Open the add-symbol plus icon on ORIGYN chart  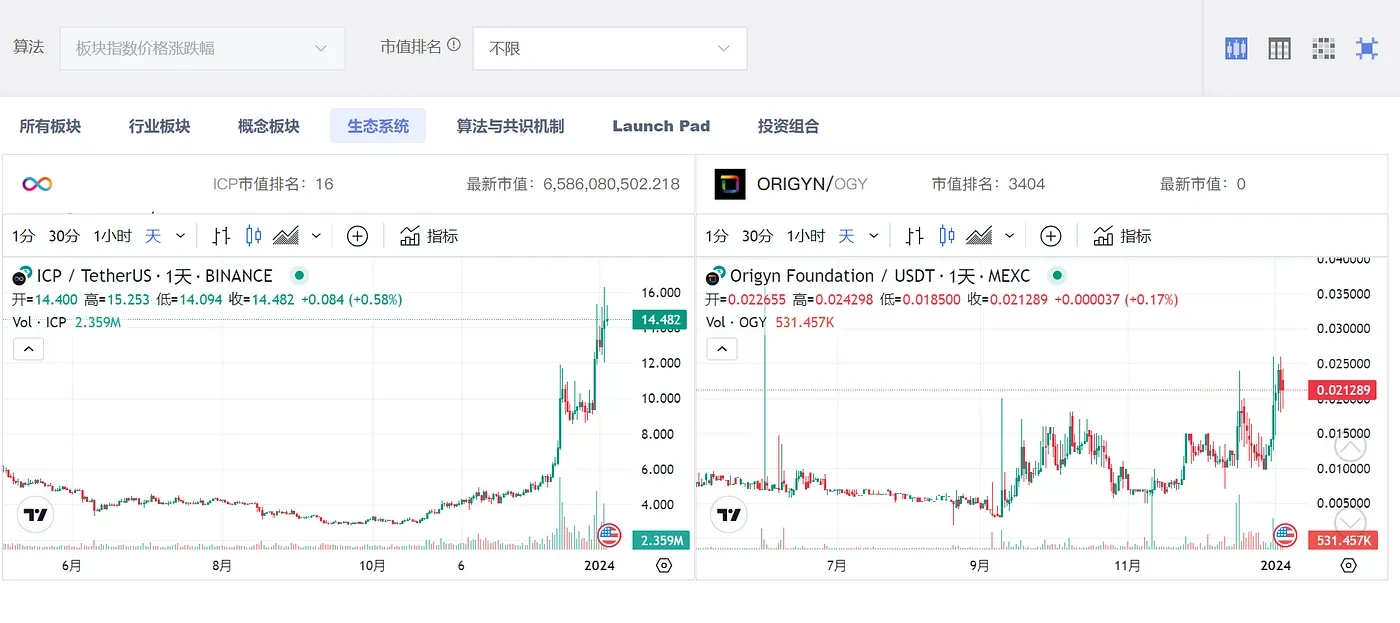pos(1050,236)
